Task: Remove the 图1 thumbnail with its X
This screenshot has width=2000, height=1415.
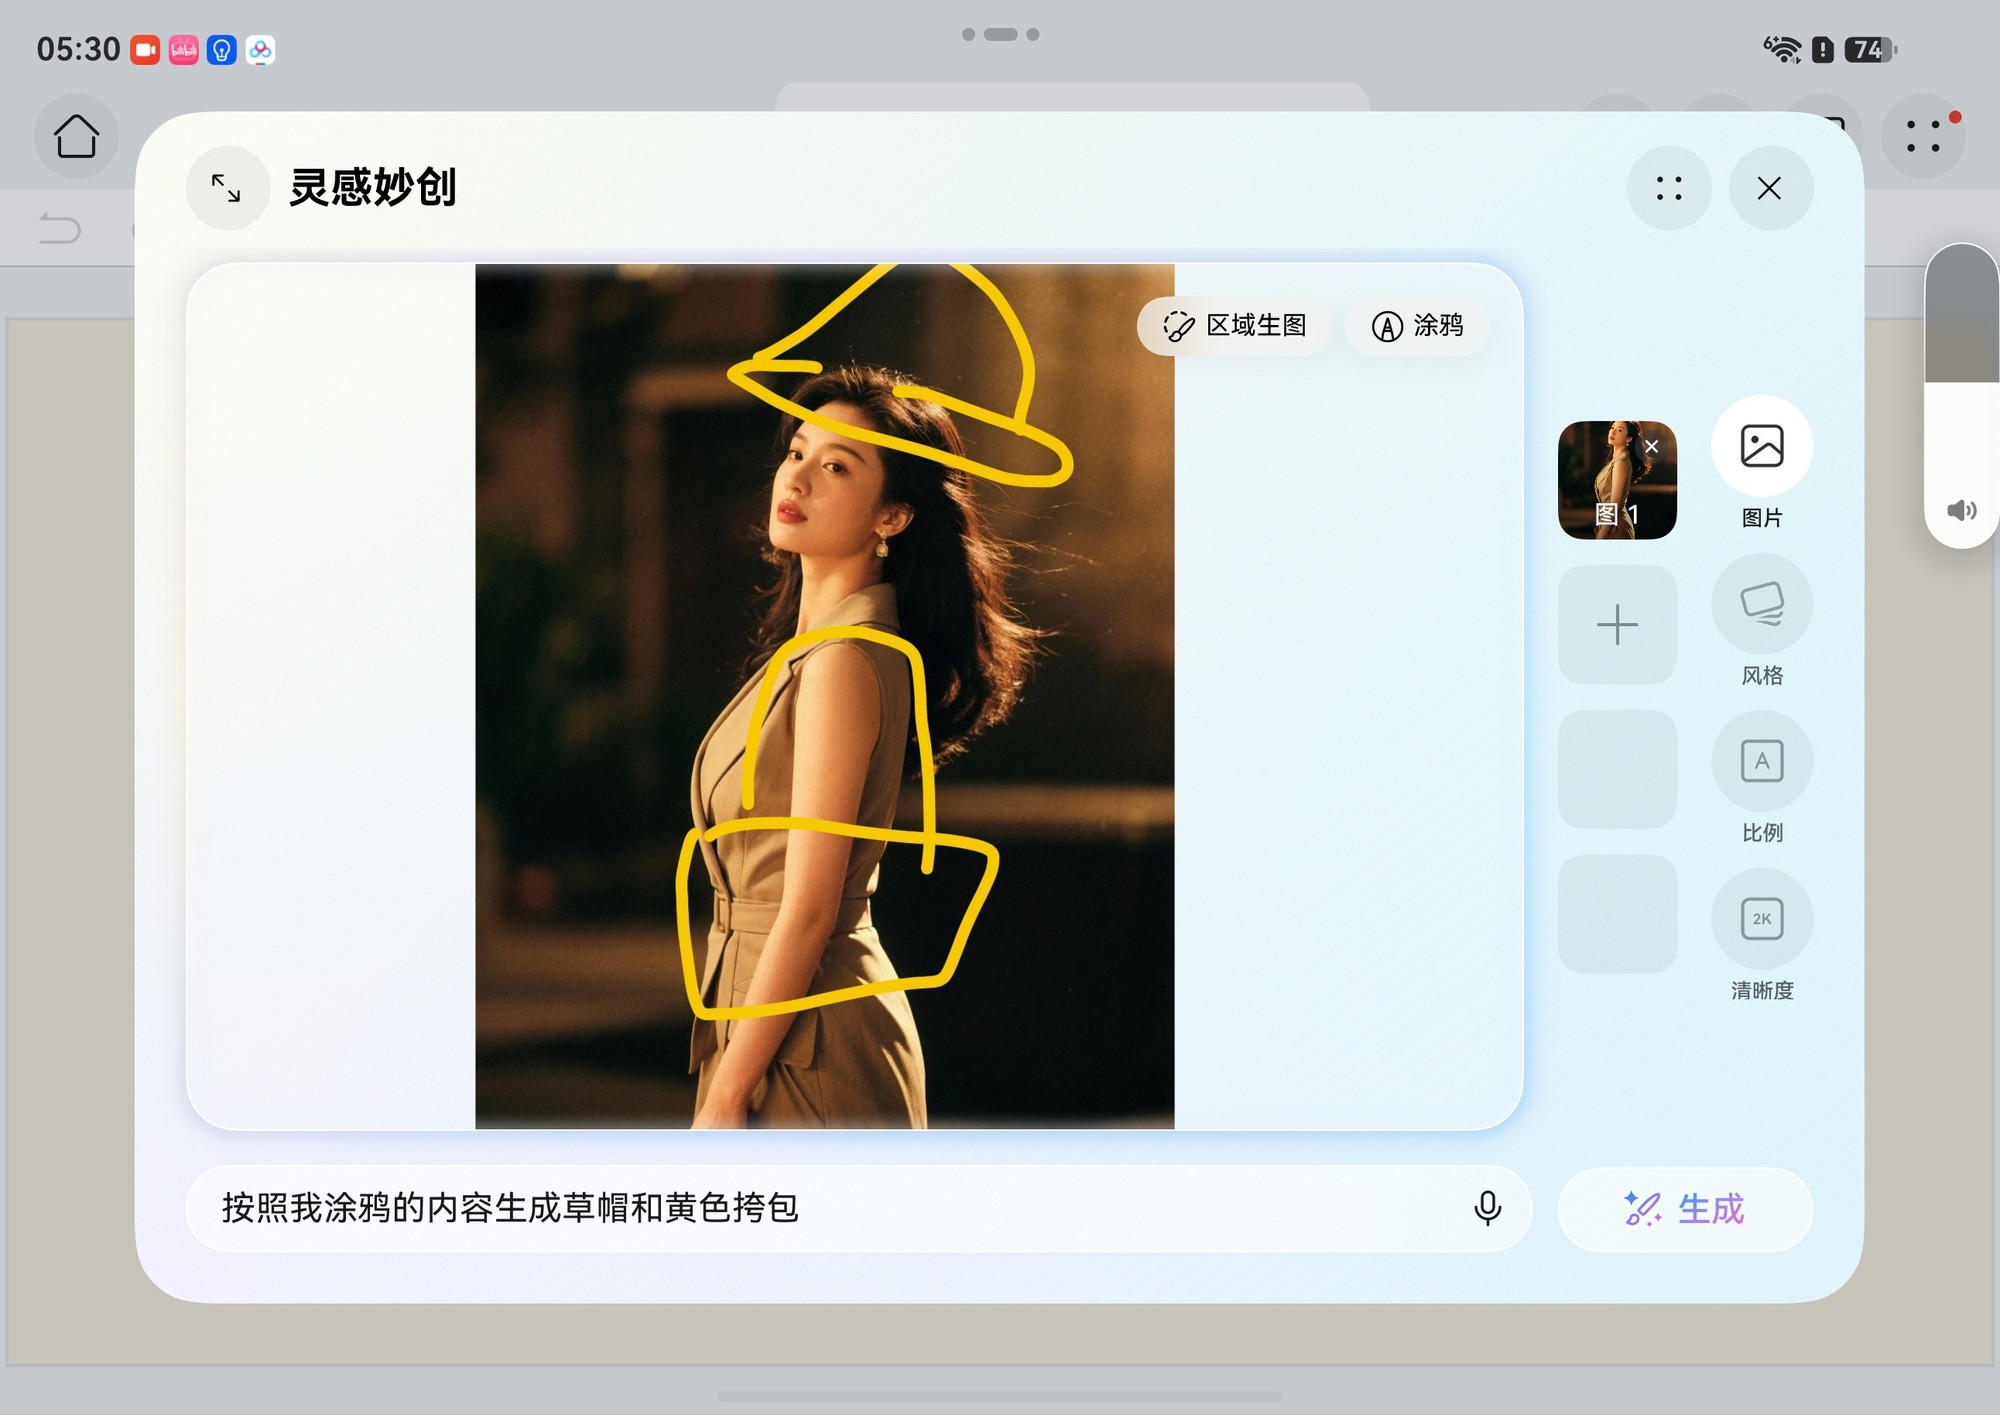Action: pyautogui.click(x=1652, y=447)
